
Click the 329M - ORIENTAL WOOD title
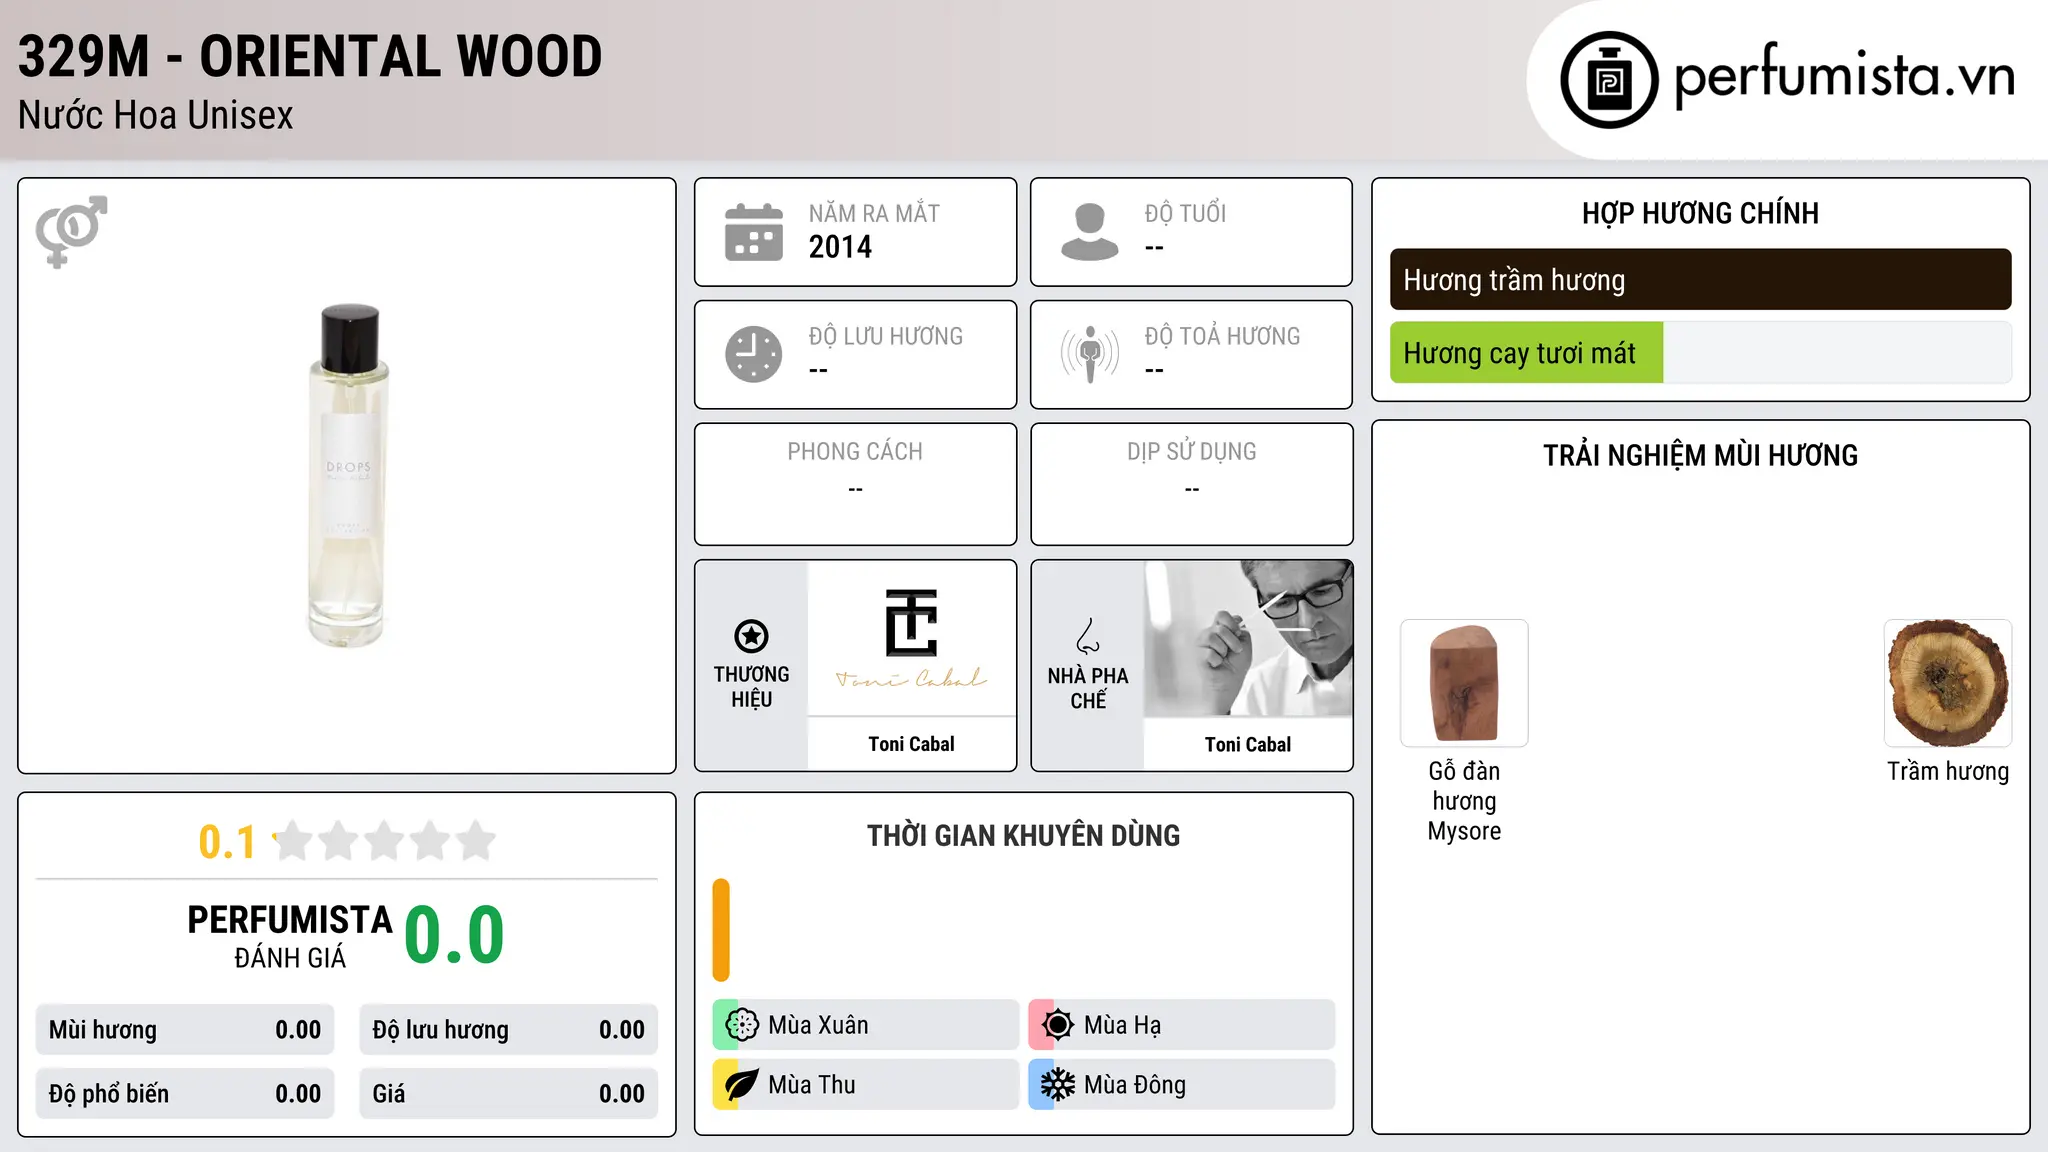click(310, 56)
